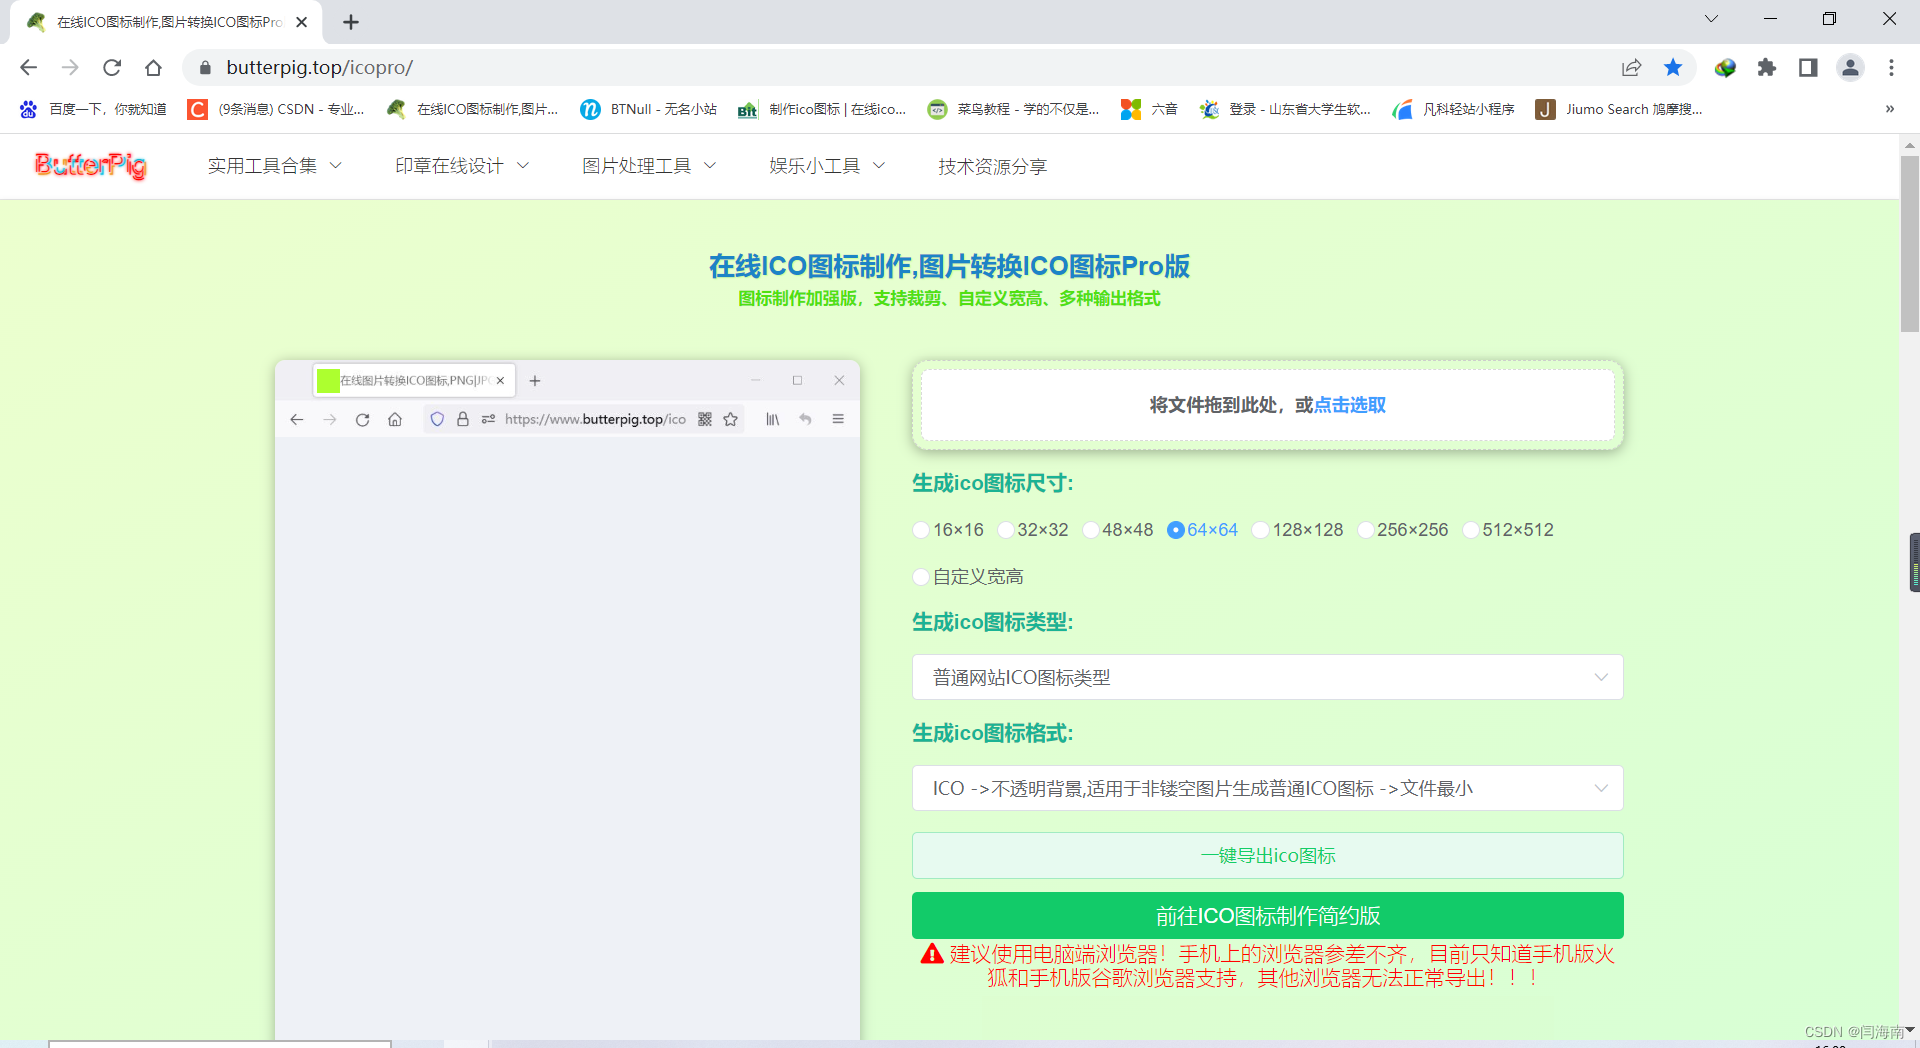
Task: Open the 普通网站ICO图标类型 dropdown
Action: click(x=1267, y=677)
